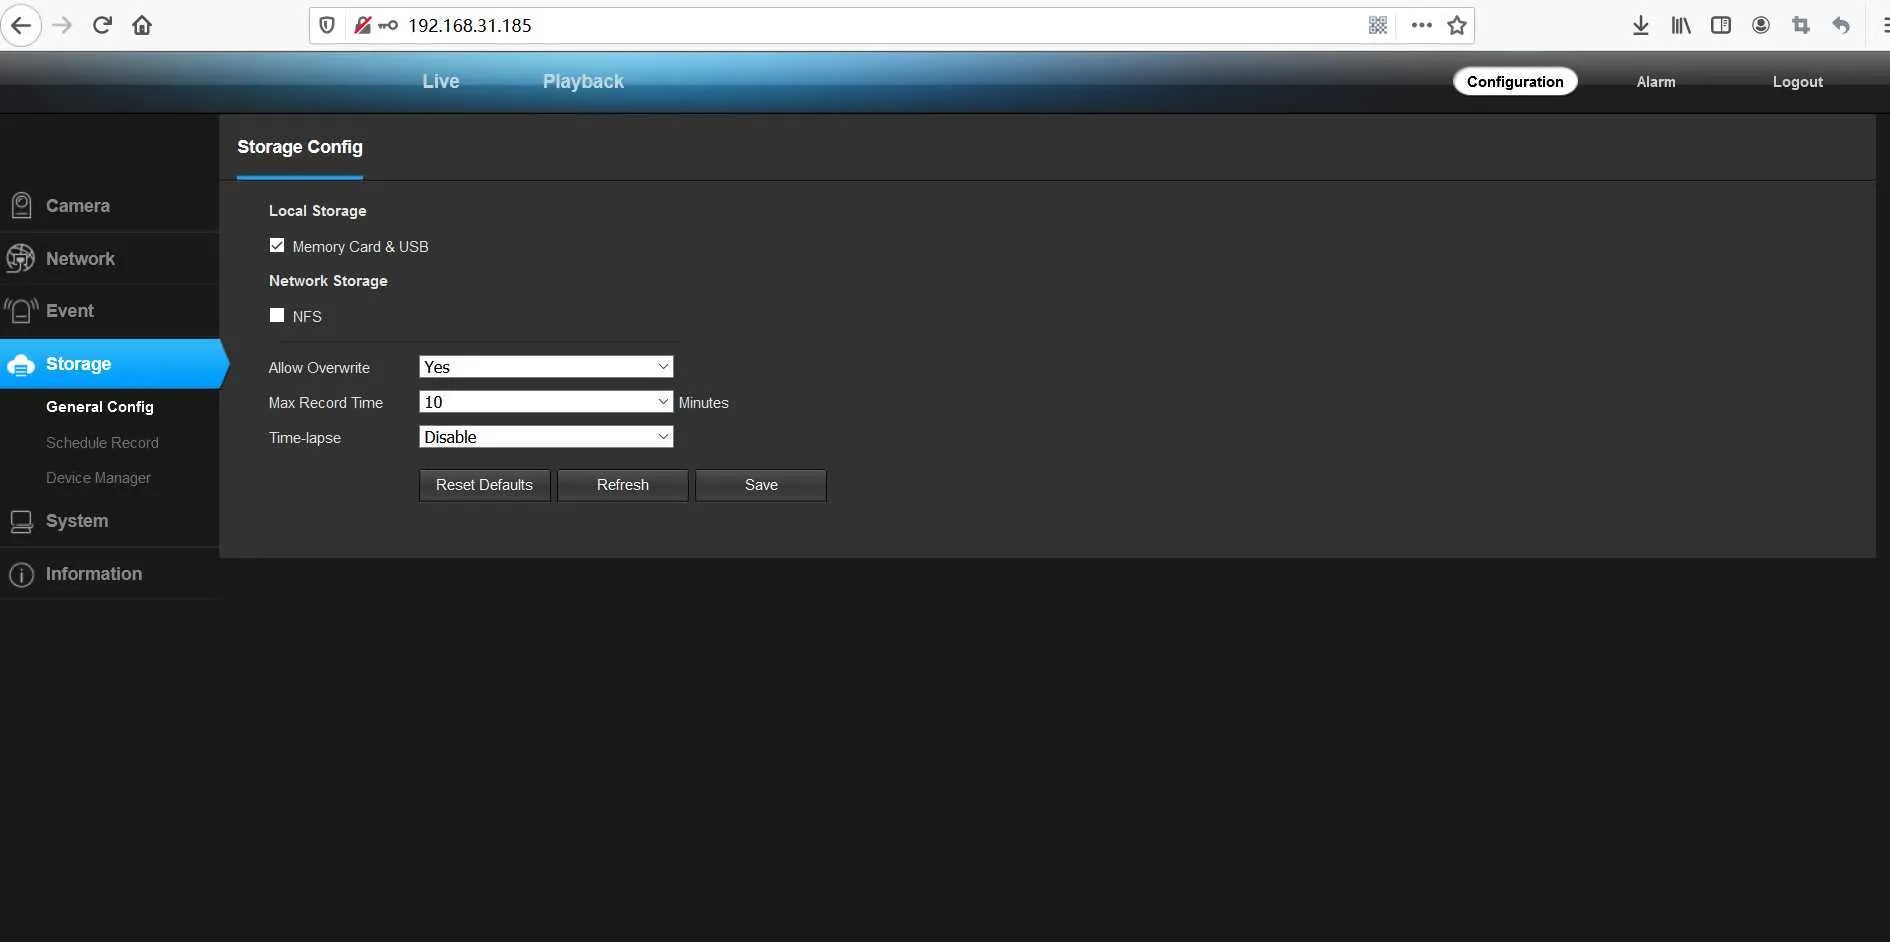1890x942 pixels.
Task: Enable the NFS network storage checkbox
Action: click(x=277, y=315)
